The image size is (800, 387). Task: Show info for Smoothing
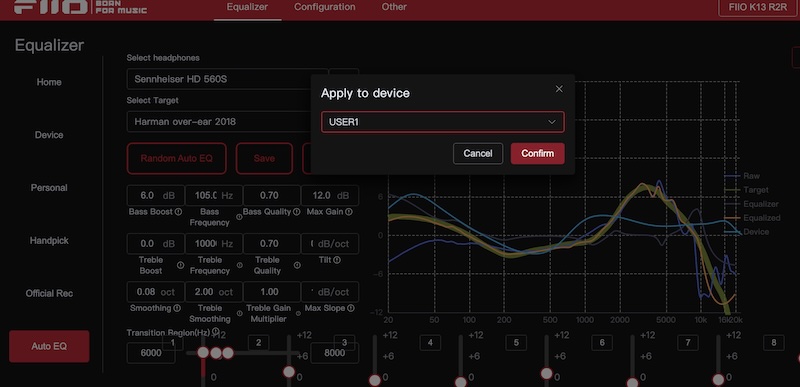(x=177, y=308)
